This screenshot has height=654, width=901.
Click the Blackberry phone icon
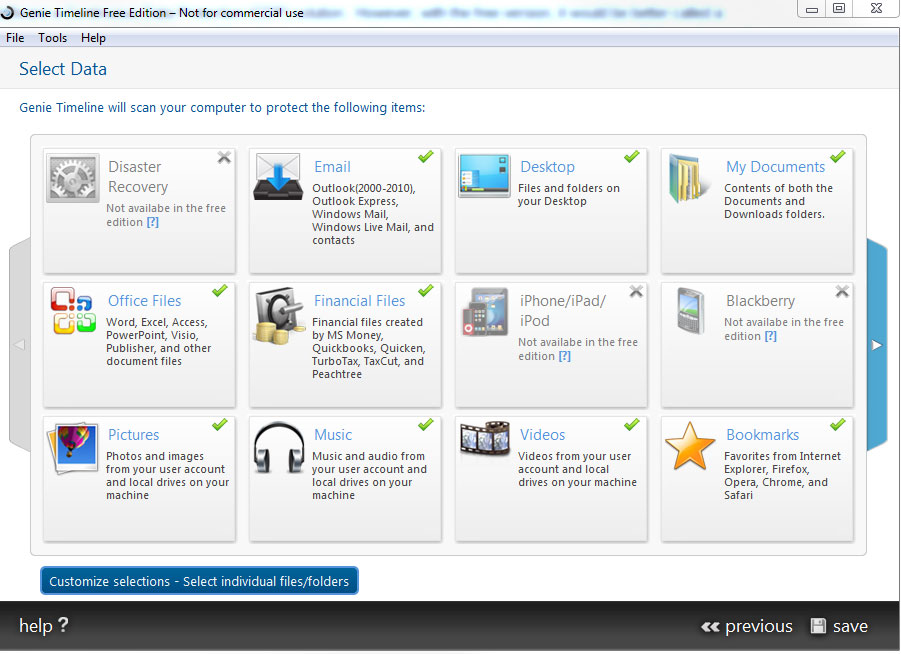[x=691, y=311]
